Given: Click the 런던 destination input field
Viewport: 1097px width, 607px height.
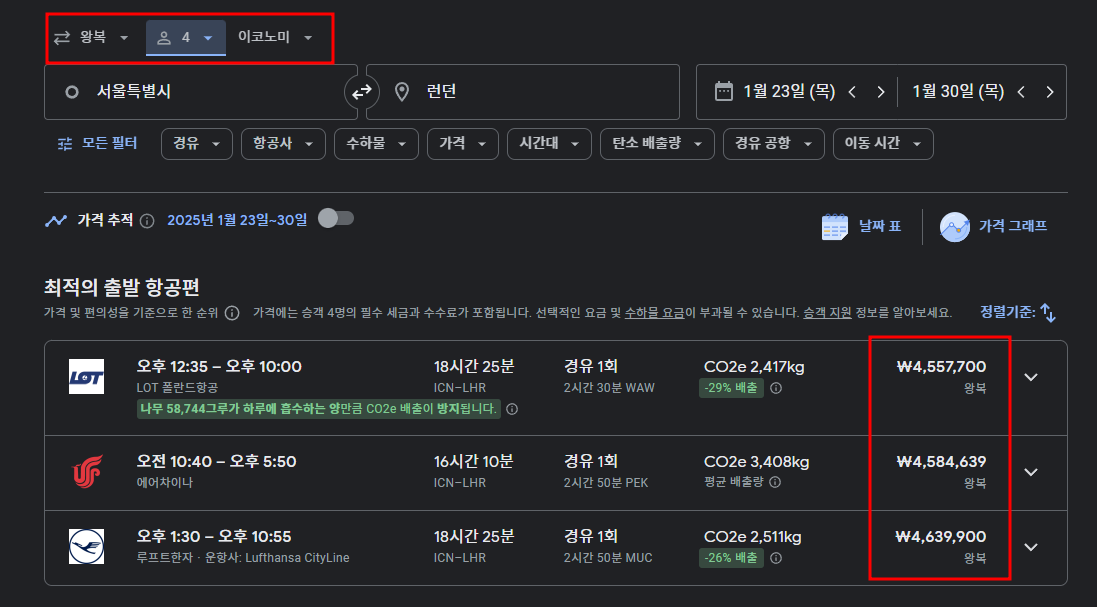Looking at the screenshot, I should point(500,91).
